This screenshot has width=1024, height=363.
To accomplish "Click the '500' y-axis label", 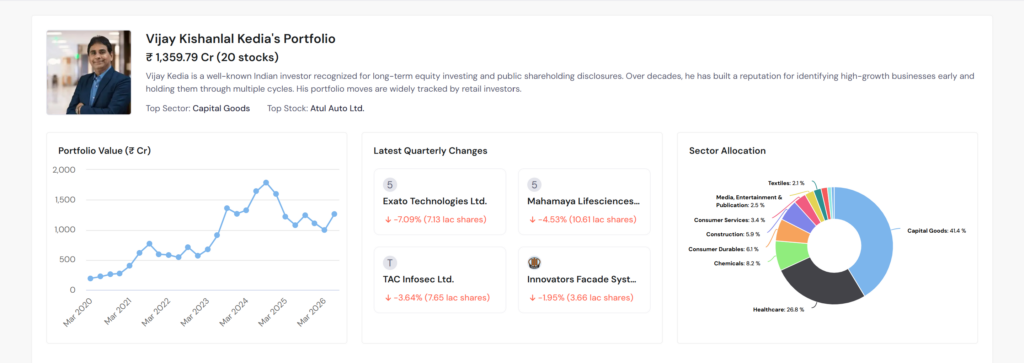I will click(68, 260).
